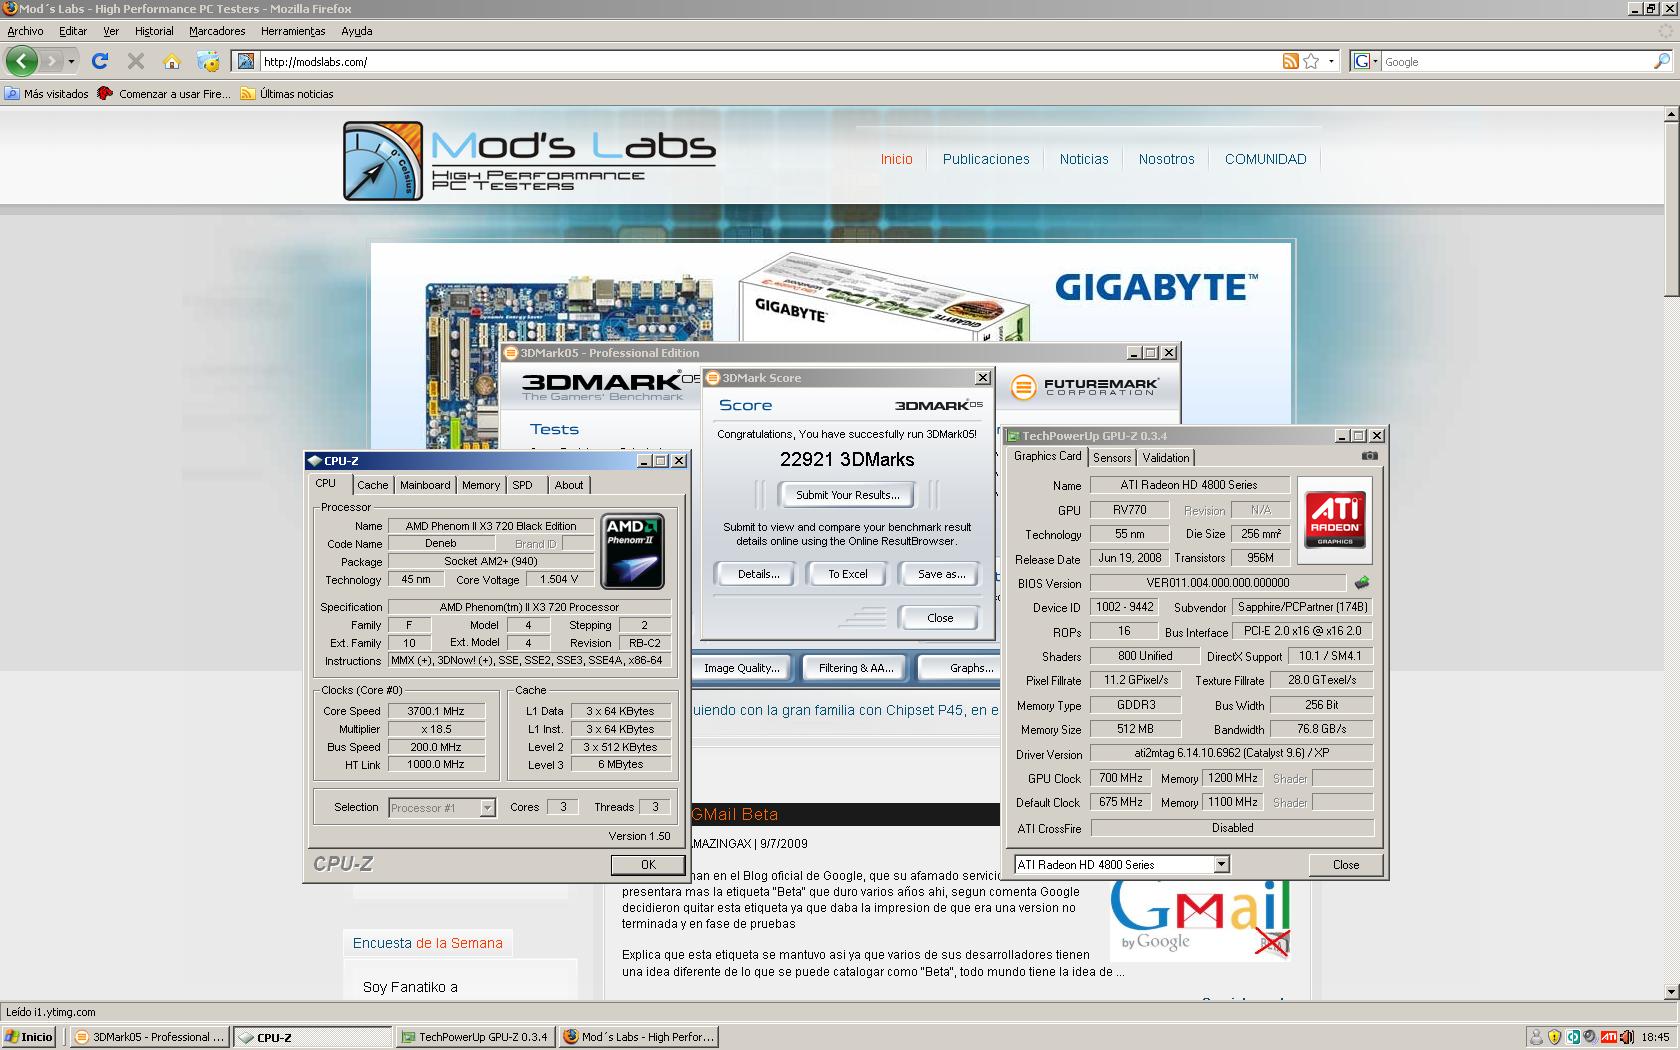
Task: Click the ATI tray icon
Action: [1608, 1037]
